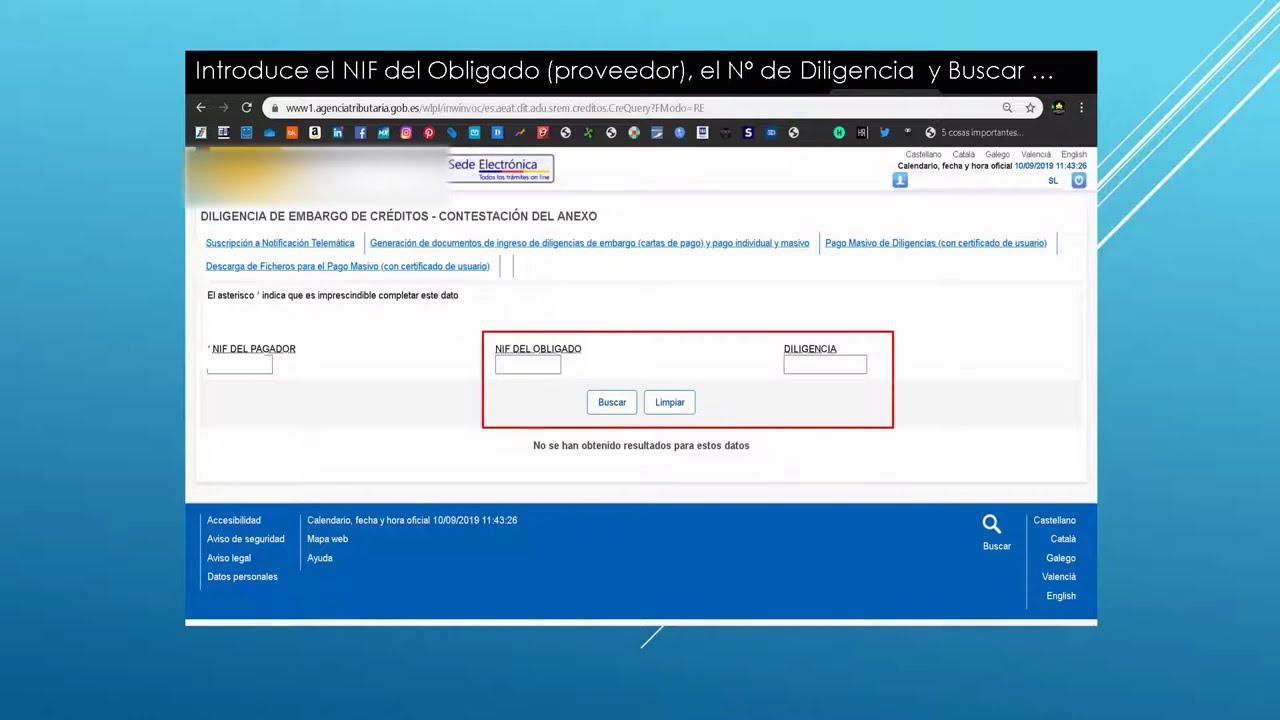This screenshot has width=1280, height=720.
Task: Click the search magnifier icon in the blue footer
Action: 991,523
